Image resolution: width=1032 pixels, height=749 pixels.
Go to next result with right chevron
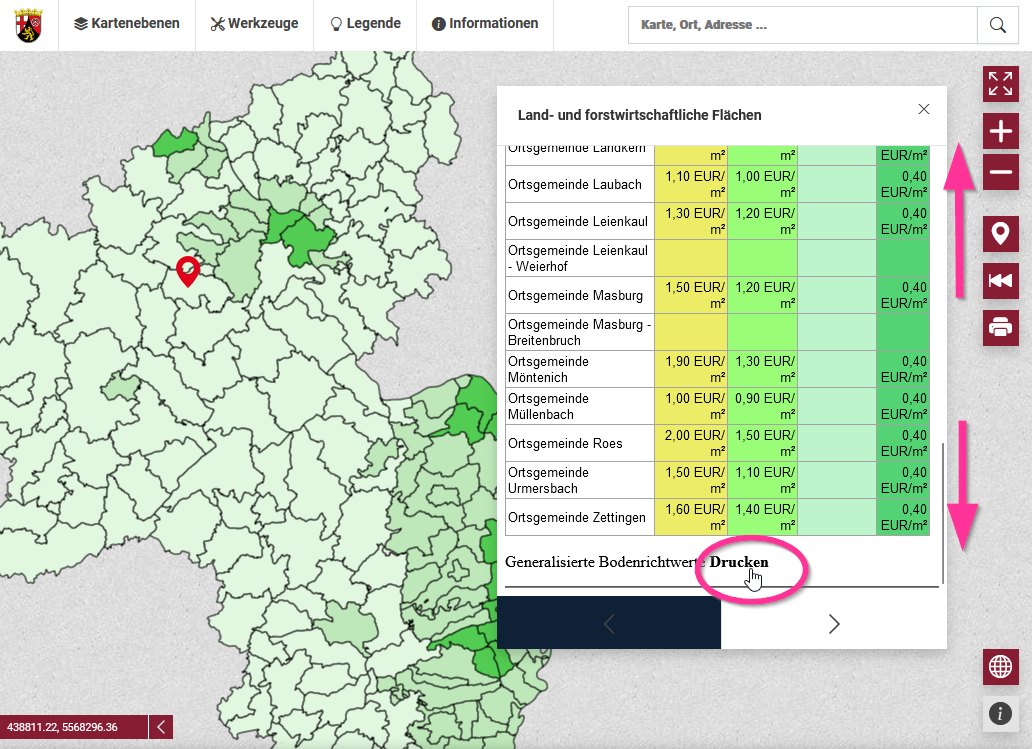click(x=834, y=624)
